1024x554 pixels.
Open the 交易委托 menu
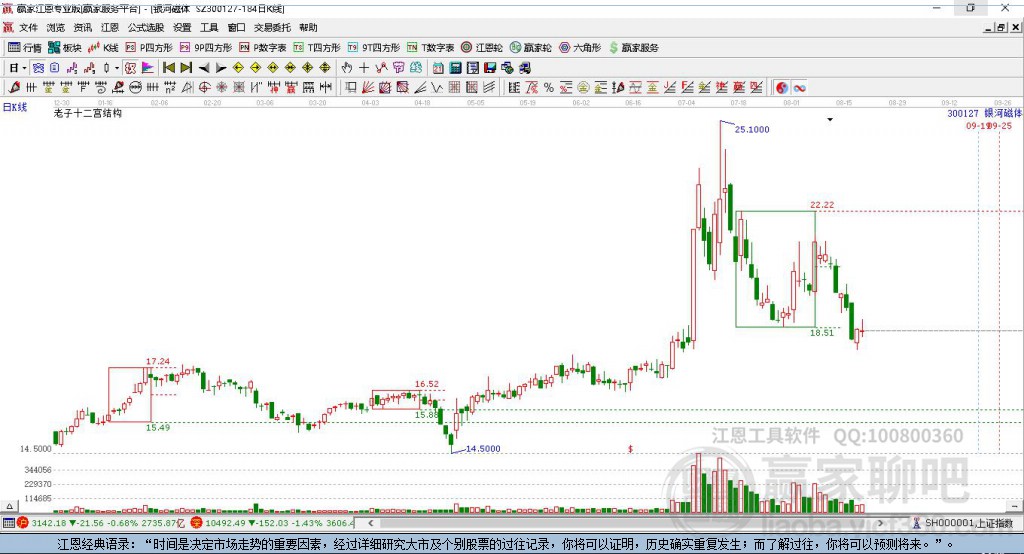272,27
